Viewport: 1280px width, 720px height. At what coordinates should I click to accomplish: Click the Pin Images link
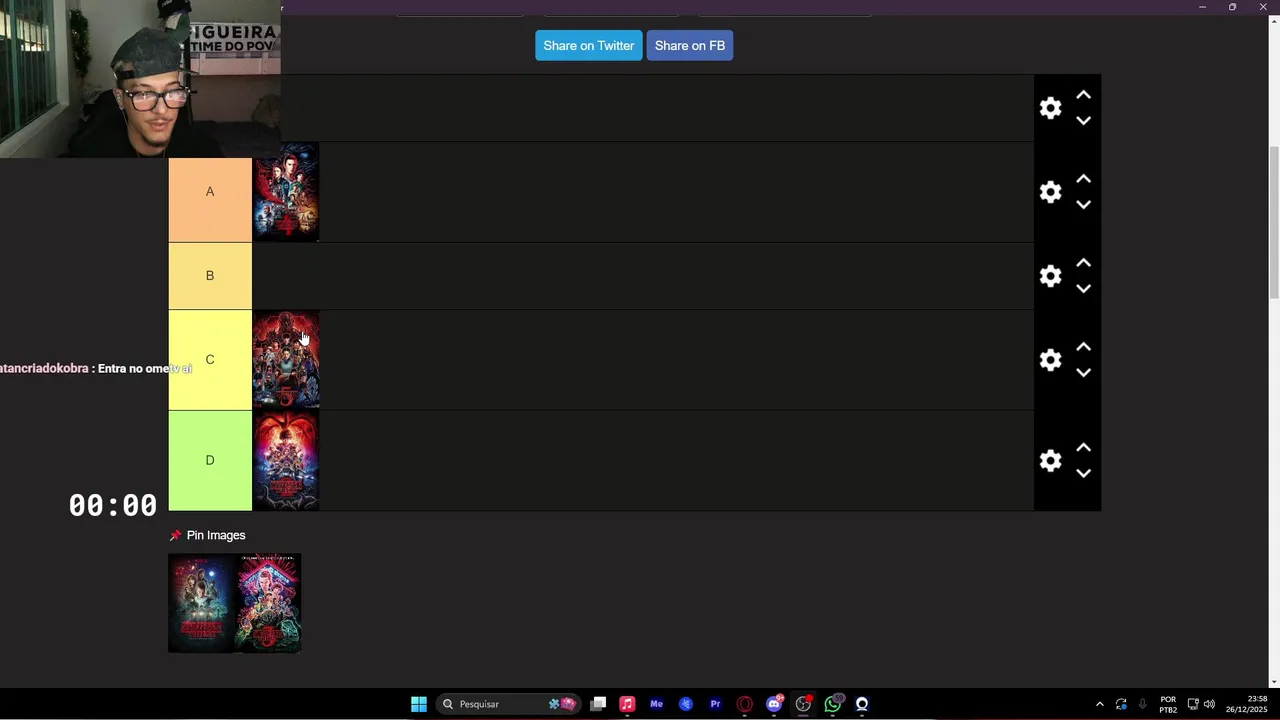click(216, 535)
